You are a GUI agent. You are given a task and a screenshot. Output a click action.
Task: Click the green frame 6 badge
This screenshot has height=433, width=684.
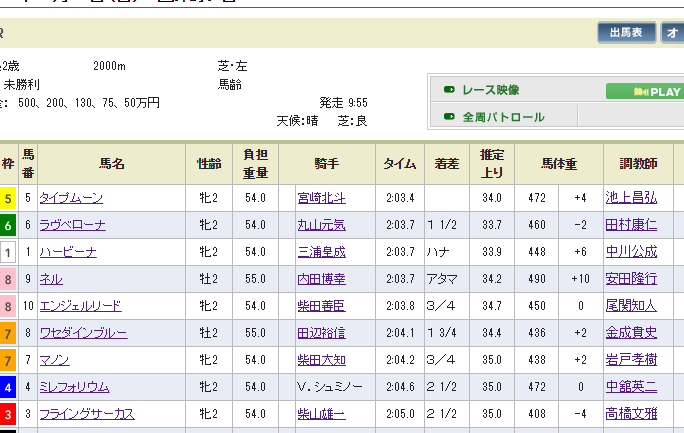[x=8, y=225]
